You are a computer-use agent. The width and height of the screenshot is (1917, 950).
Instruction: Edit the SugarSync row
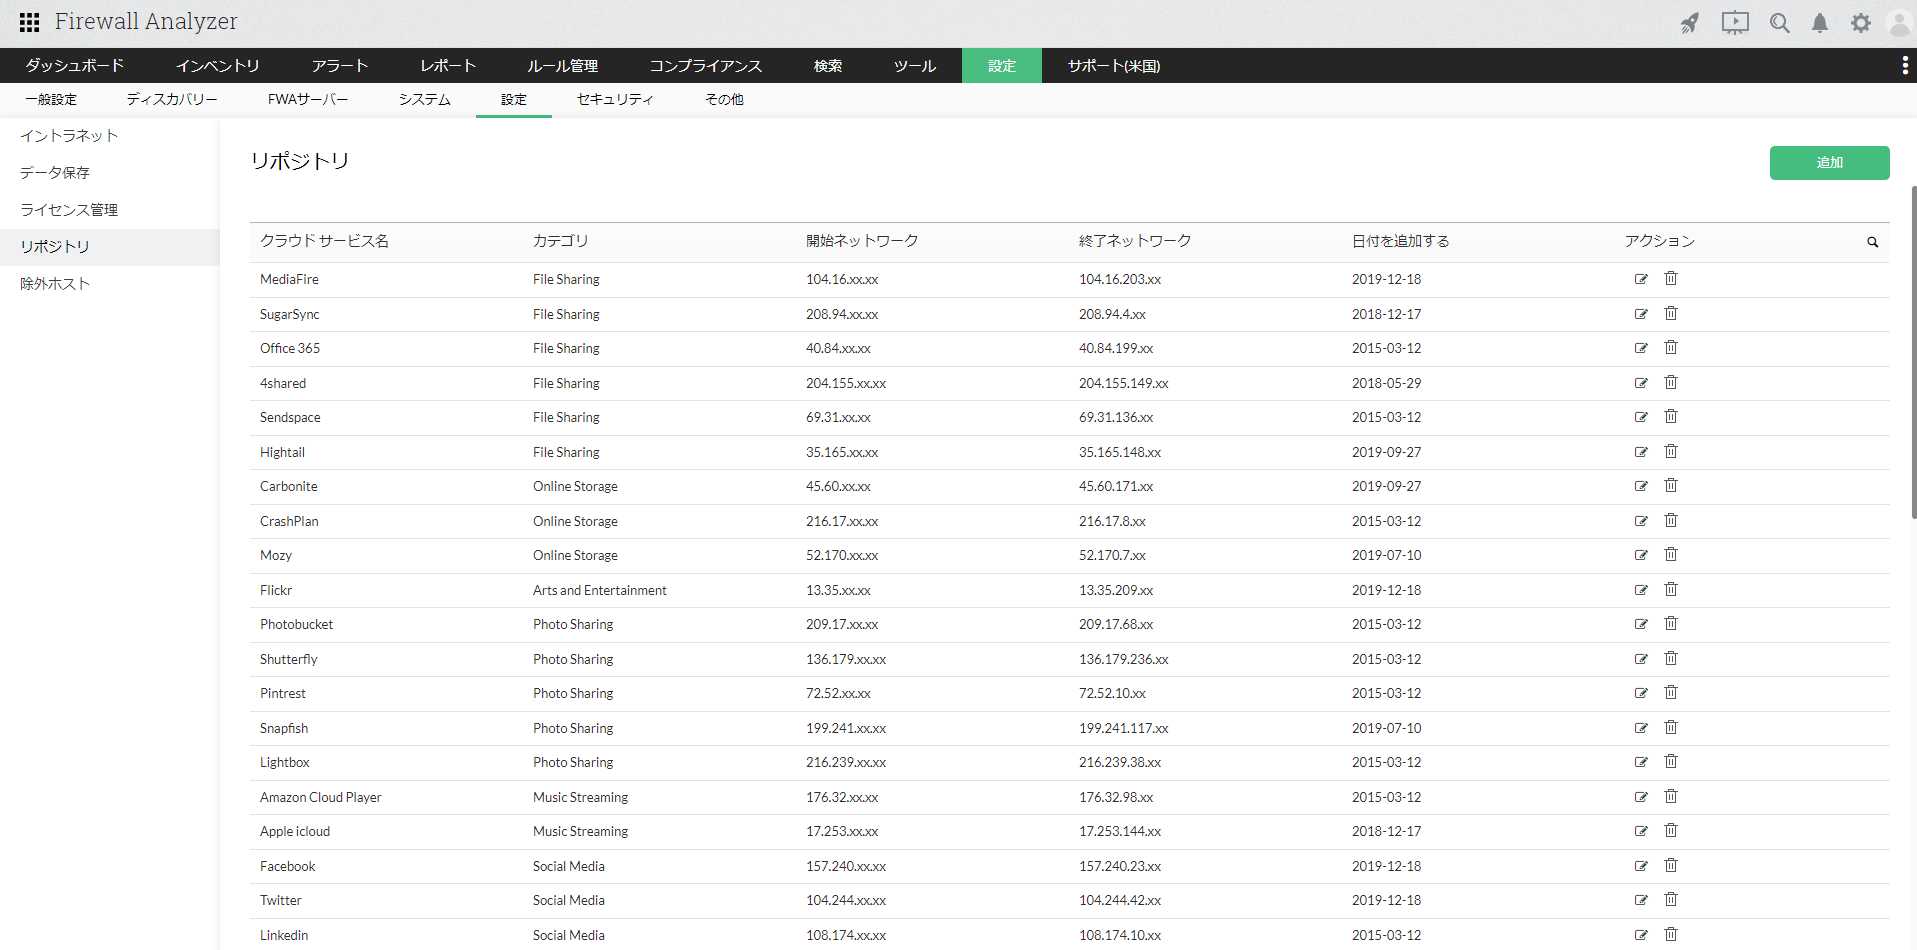point(1641,314)
